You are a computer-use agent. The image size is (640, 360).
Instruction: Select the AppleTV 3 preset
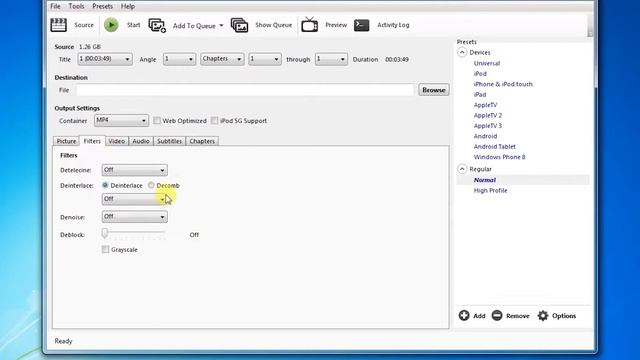[x=488, y=126]
